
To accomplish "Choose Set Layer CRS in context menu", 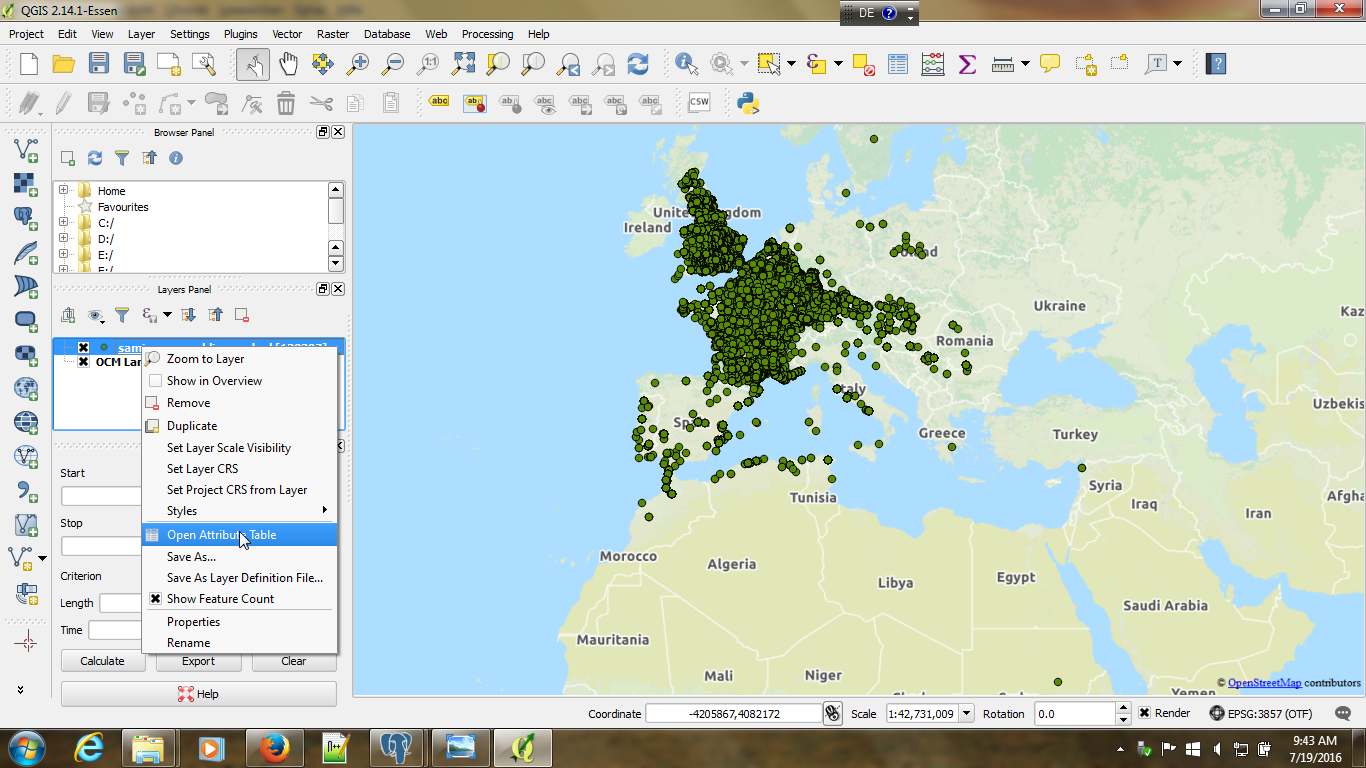I will [239, 469].
